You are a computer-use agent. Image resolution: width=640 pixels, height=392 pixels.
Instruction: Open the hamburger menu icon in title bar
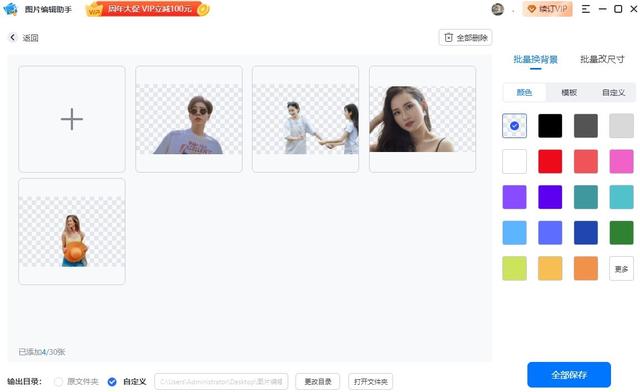coord(586,9)
